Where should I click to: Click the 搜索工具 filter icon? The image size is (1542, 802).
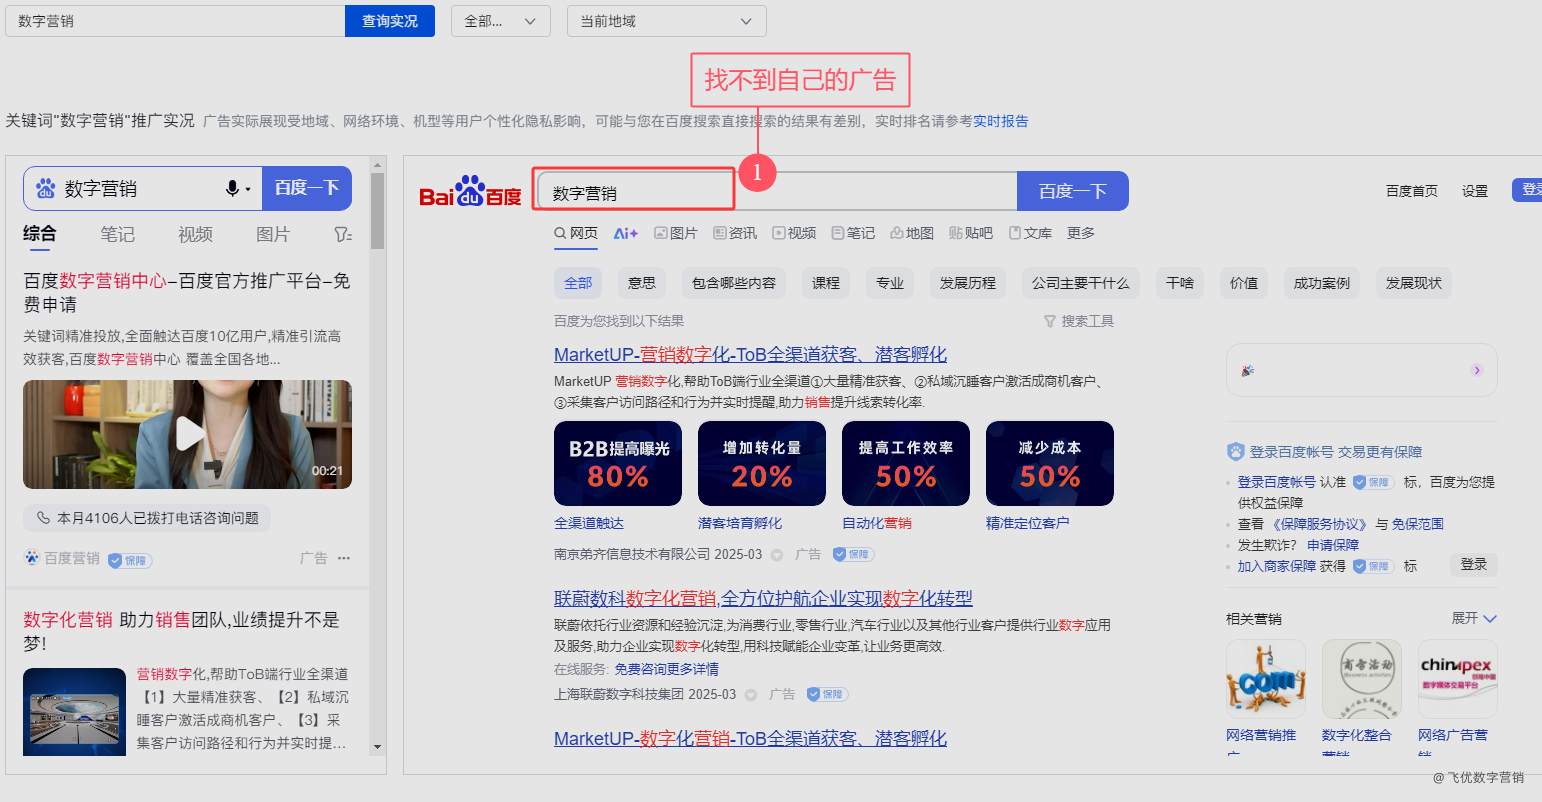[1050, 321]
